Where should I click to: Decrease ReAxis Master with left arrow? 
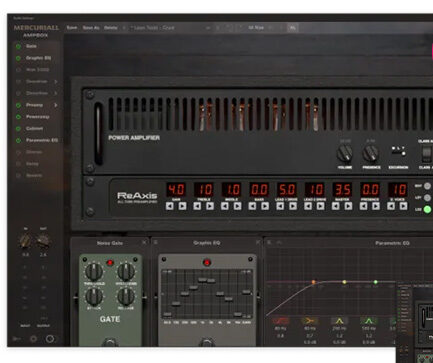point(336,206)
